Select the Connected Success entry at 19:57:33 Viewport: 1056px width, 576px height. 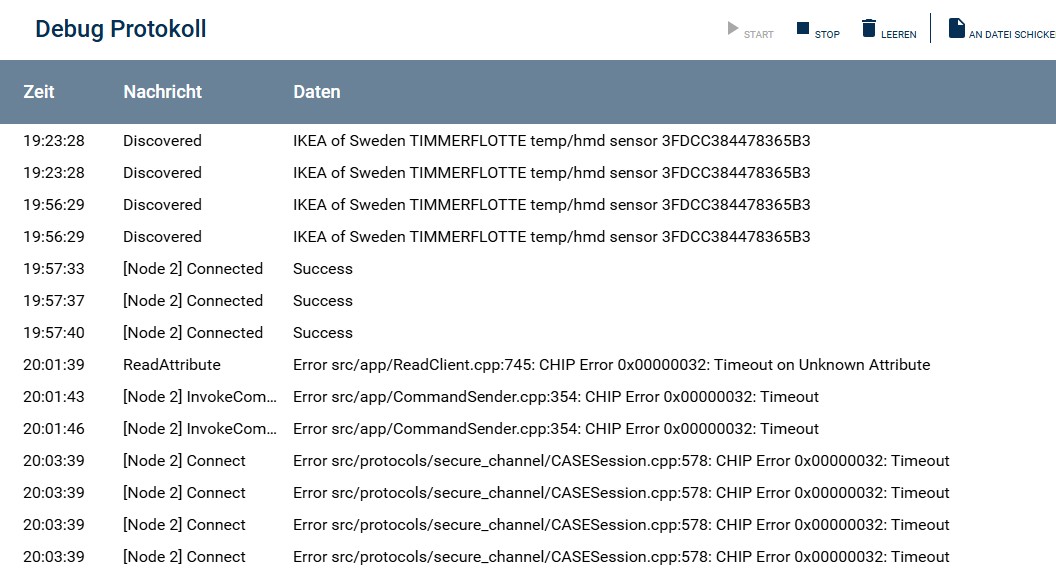[x=193, y=269]
